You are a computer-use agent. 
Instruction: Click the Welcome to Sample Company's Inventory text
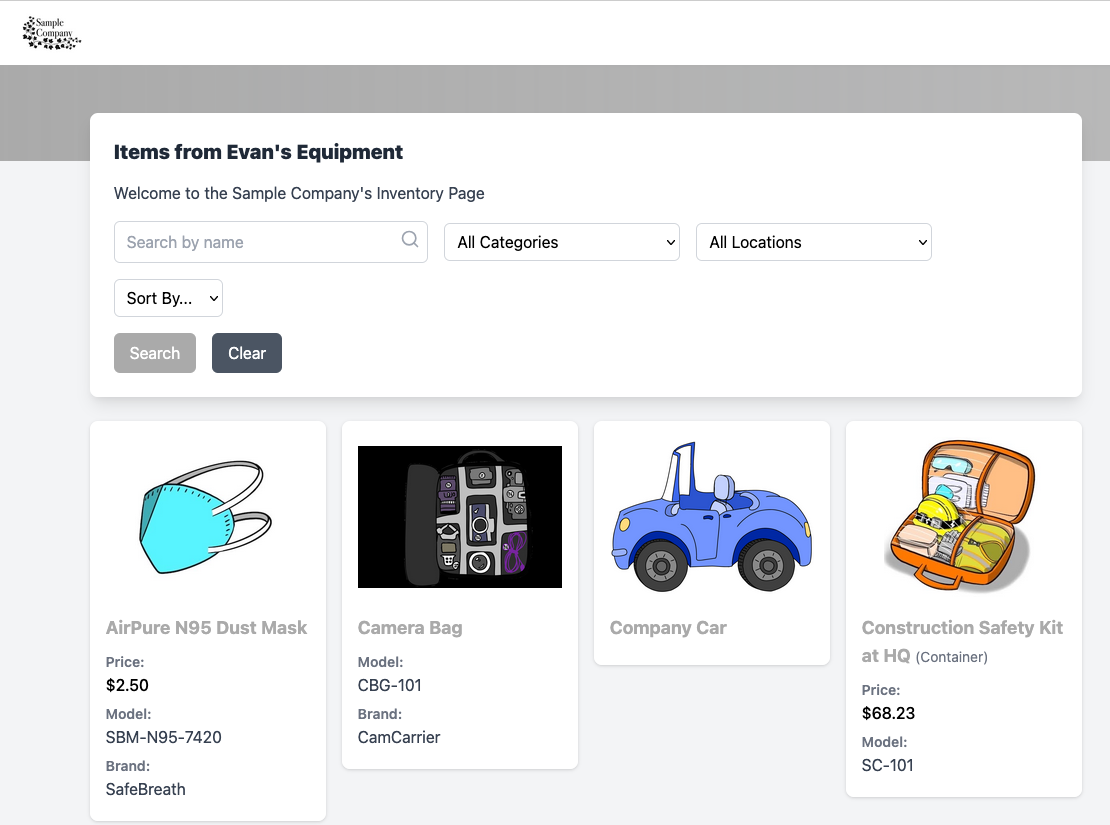click(299, 193)
